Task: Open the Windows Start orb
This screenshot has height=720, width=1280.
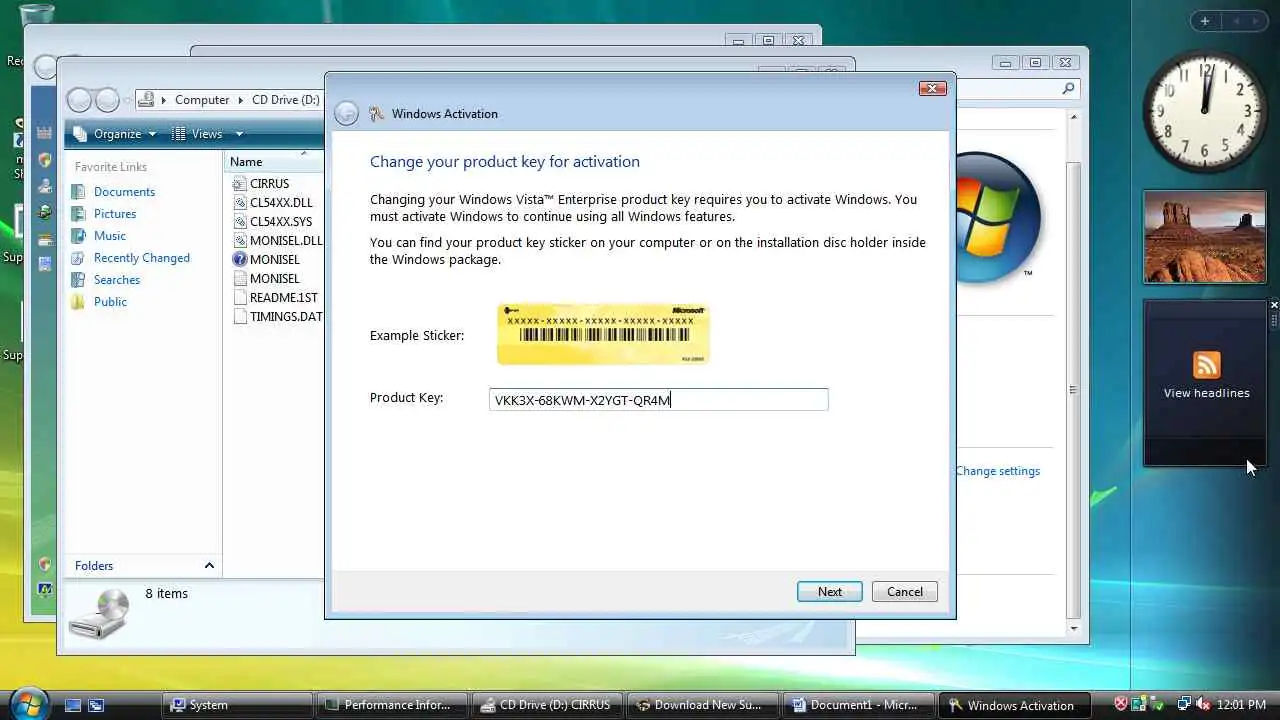Action: point(29,703)
